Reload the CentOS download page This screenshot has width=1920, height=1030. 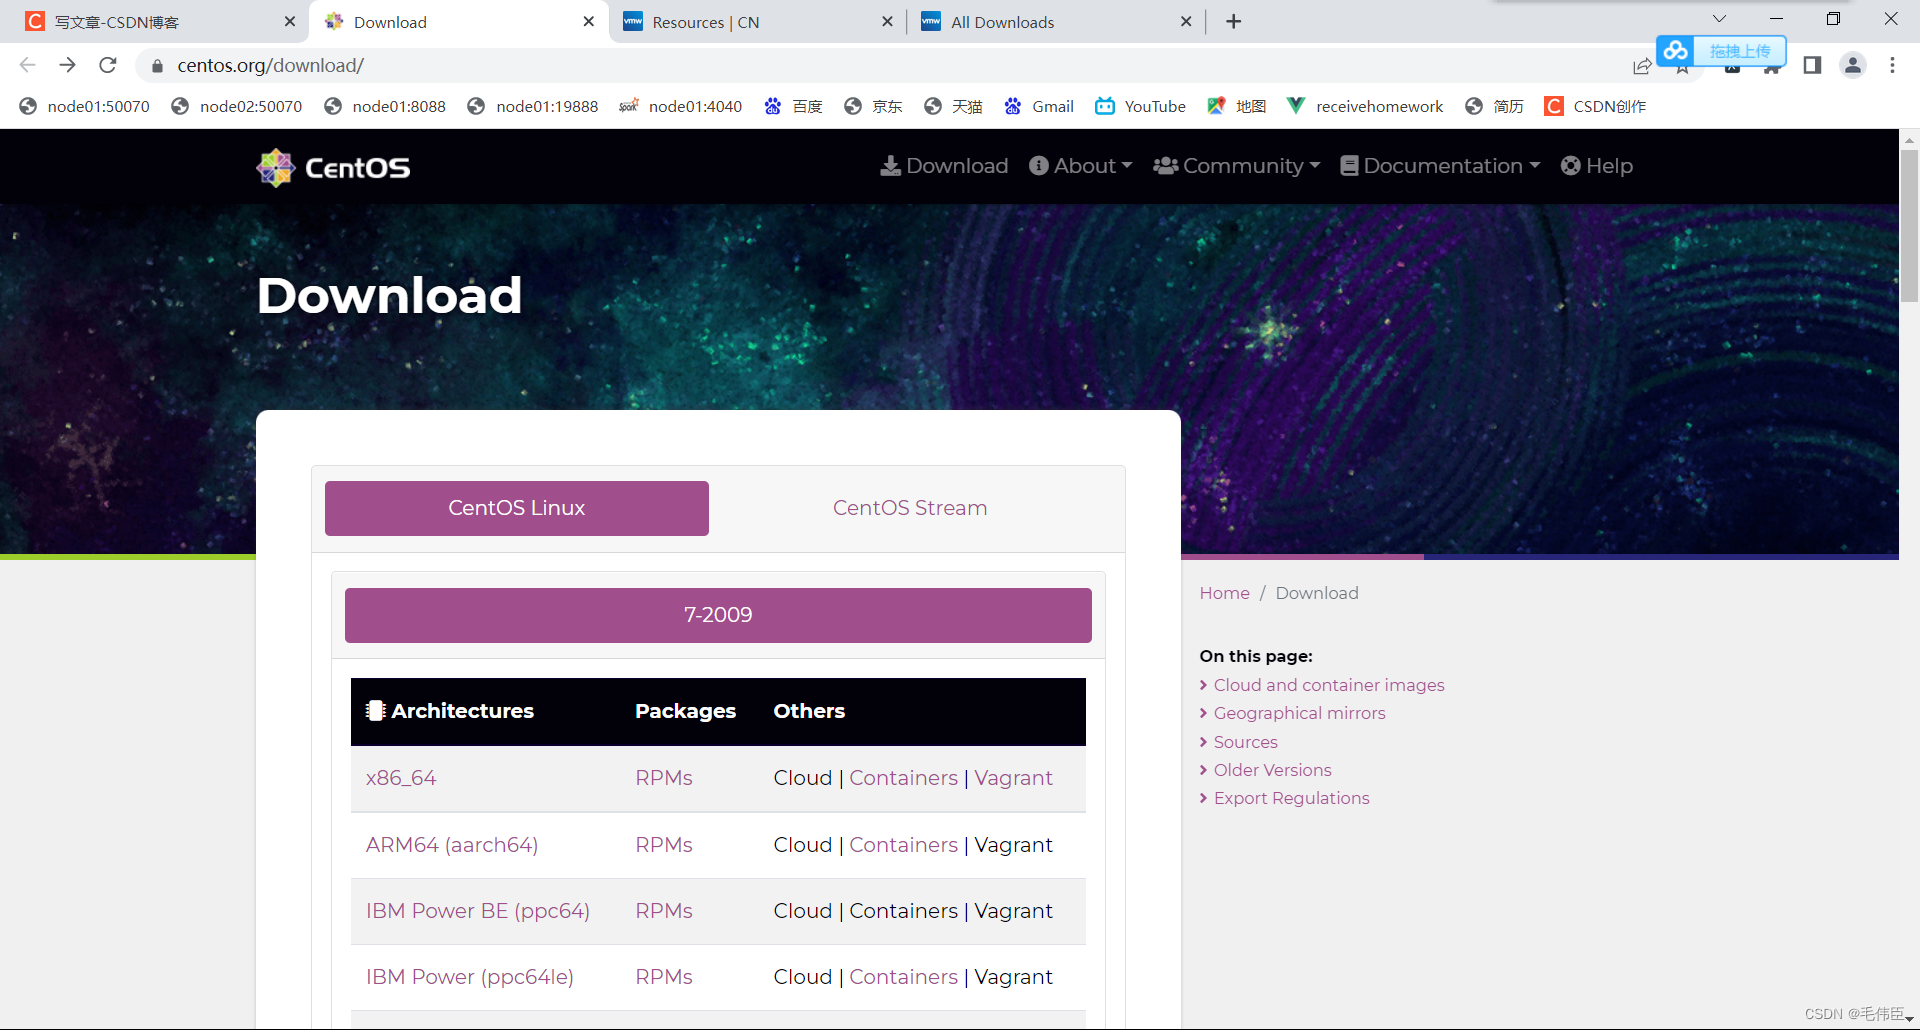(108, 65)
